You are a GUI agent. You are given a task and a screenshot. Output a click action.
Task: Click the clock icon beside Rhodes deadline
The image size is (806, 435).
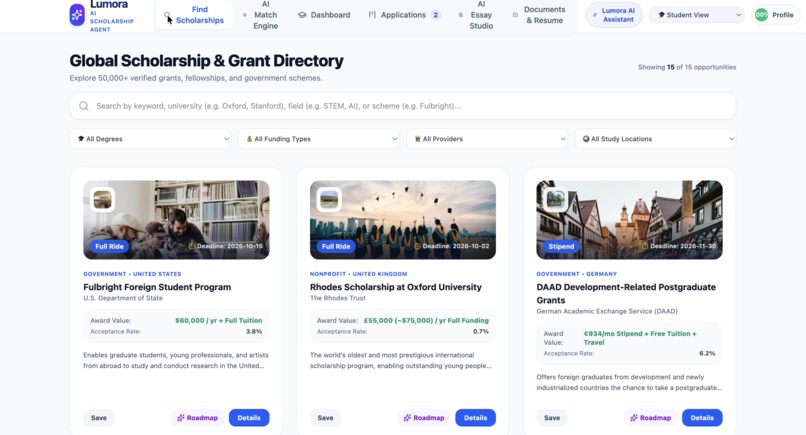tap(418, 246)
